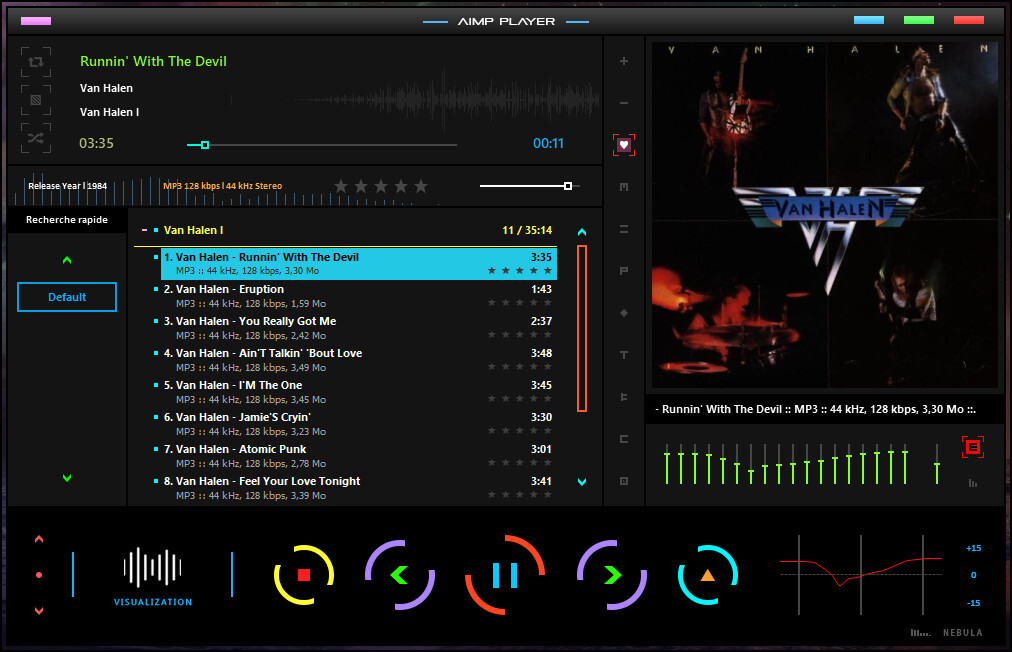Click the orange eject open-file button
This screenshot has width=1012, height=652.
click(707, 575)
